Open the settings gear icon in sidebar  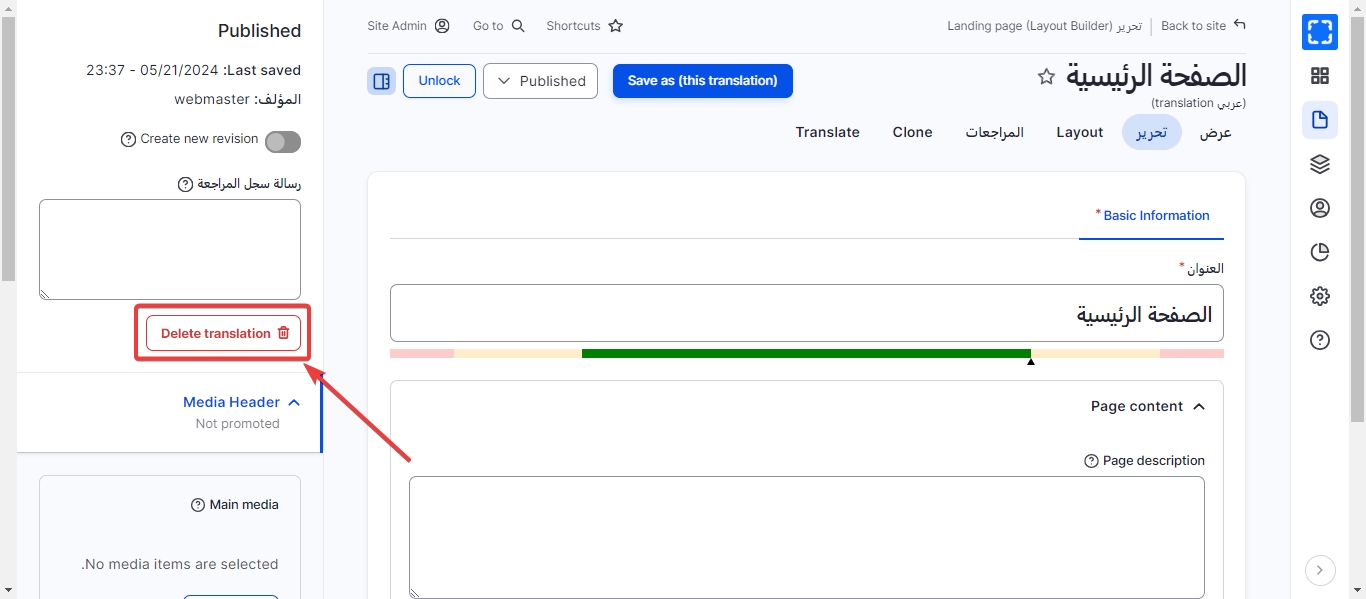click(x=1319, y=296)
